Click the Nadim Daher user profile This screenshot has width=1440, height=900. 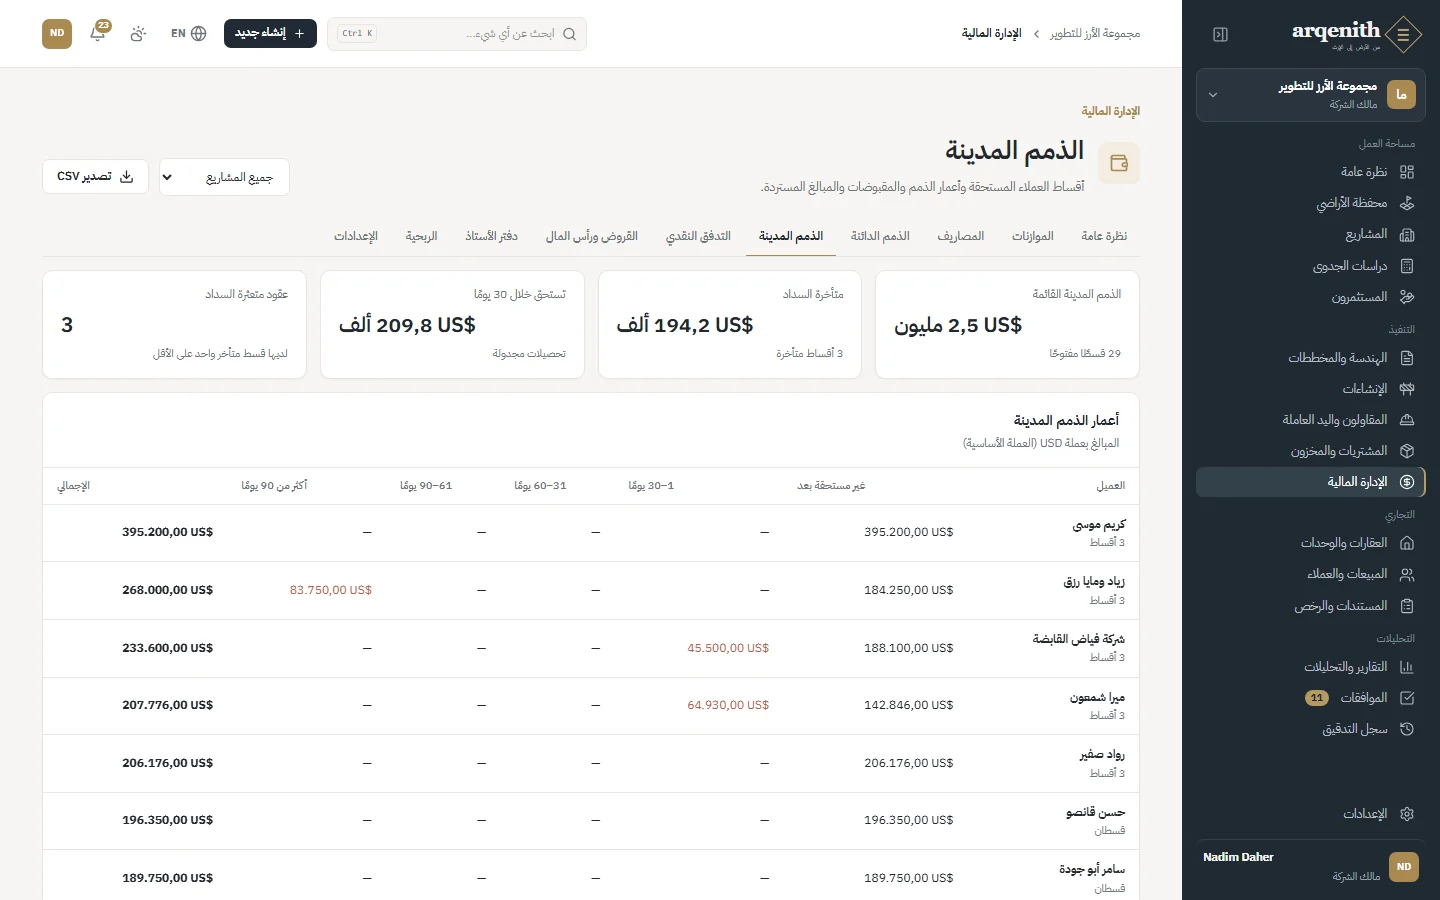1310,867
